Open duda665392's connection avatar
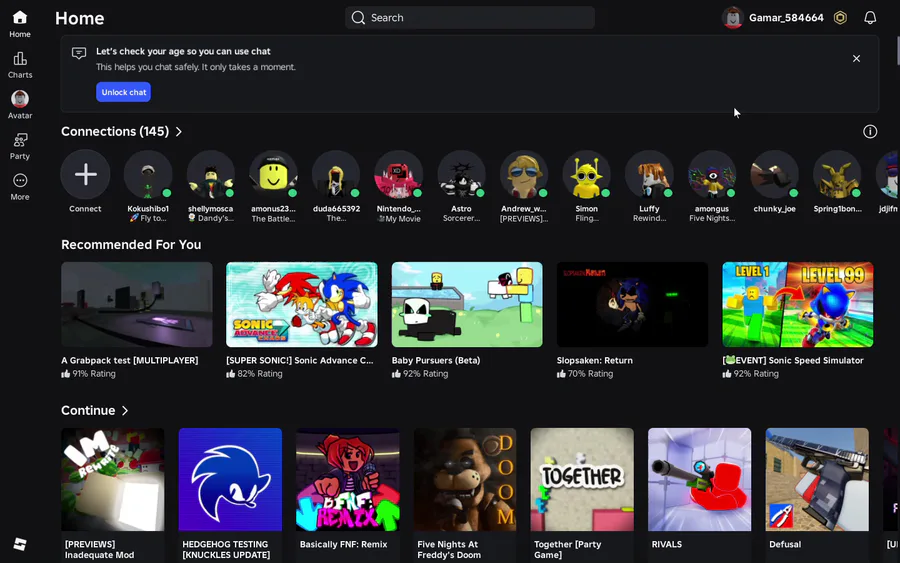Image resolution: width=900 pixels, height=563 pixels. tap(336, 174)
